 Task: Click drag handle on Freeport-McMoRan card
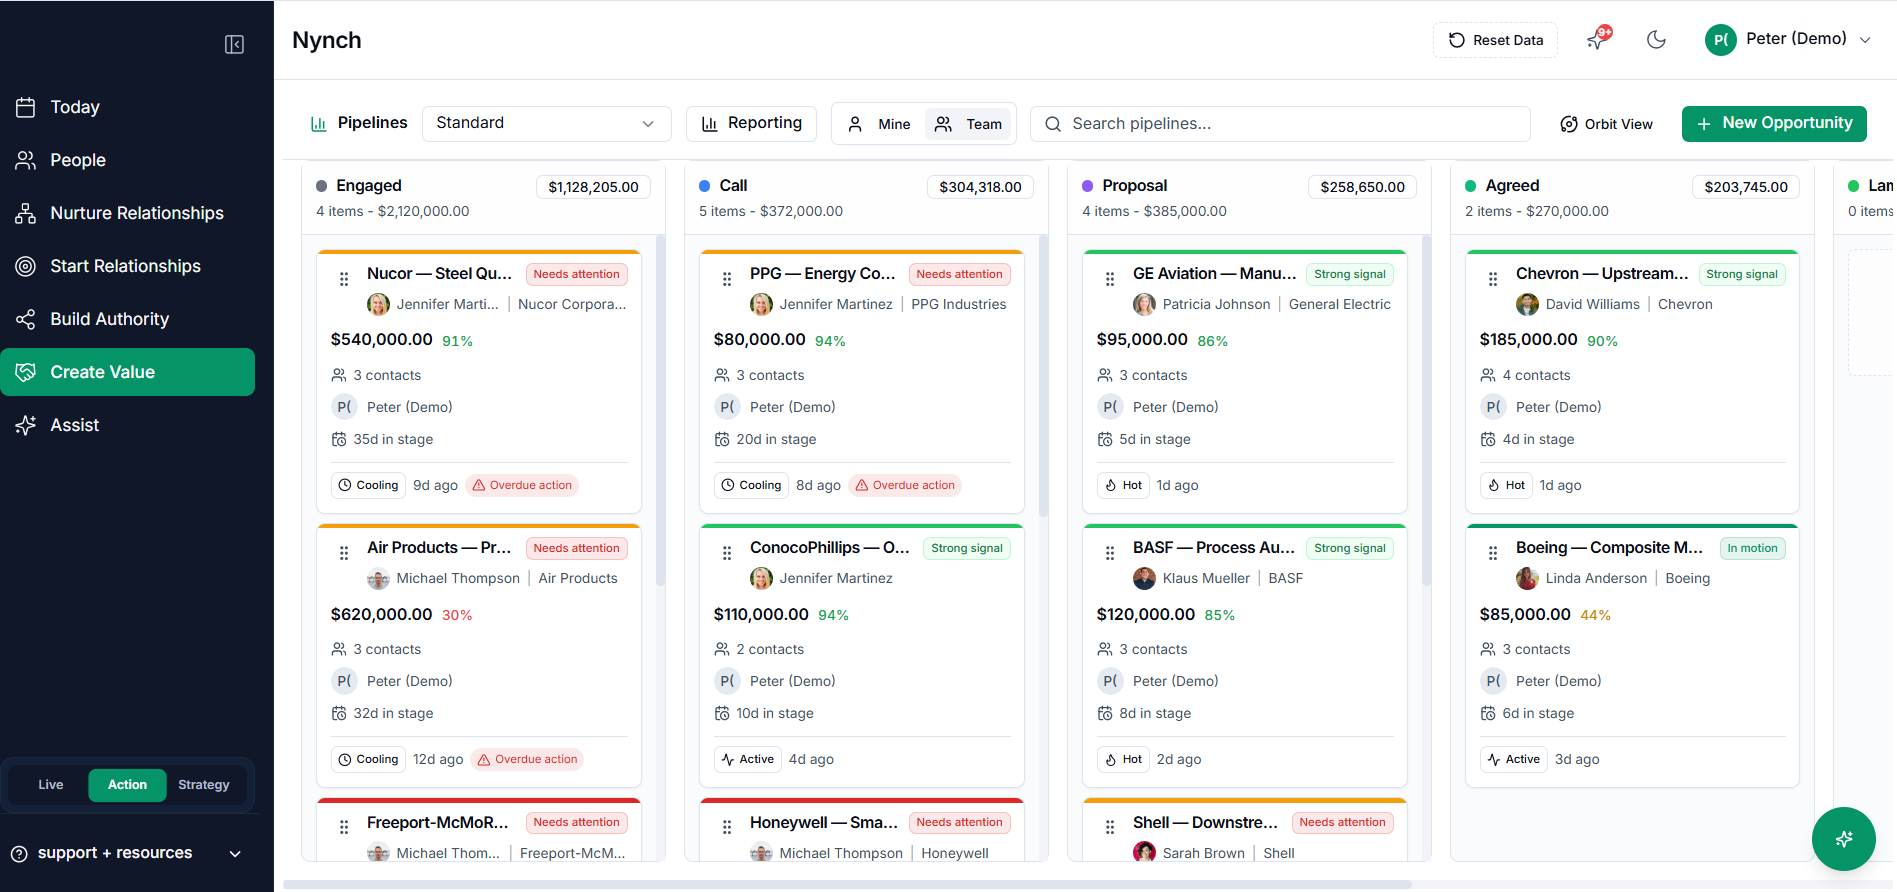tap(344, 827)
